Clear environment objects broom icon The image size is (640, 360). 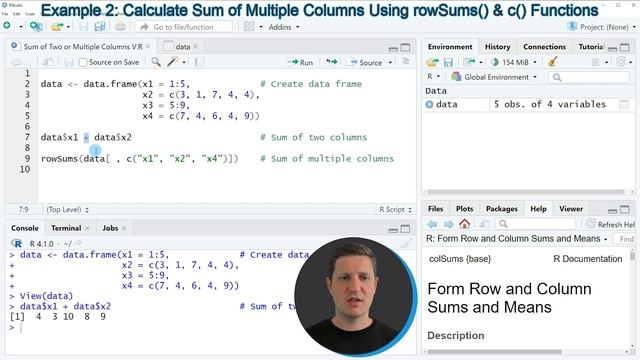553,62
